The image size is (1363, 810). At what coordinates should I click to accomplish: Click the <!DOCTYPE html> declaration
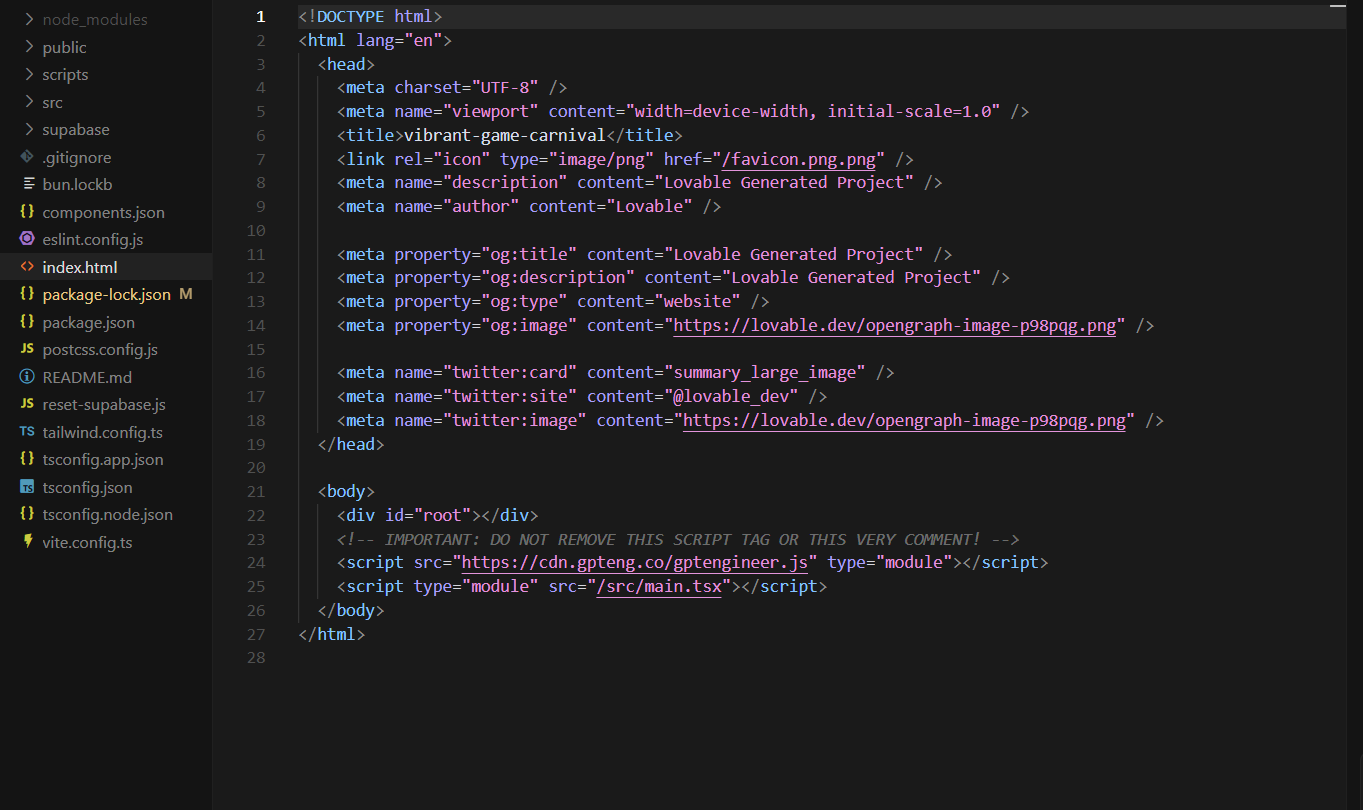click(x=370, y=17)
